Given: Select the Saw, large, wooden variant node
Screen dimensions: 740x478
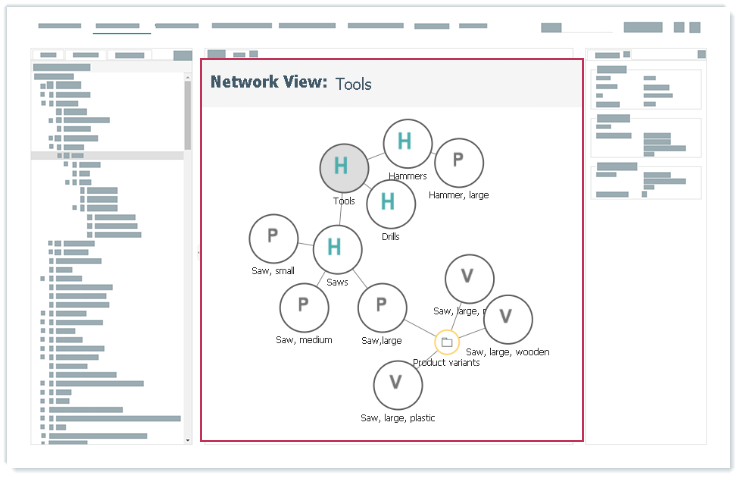Looking at the screenshot, I should coord(507,319).
